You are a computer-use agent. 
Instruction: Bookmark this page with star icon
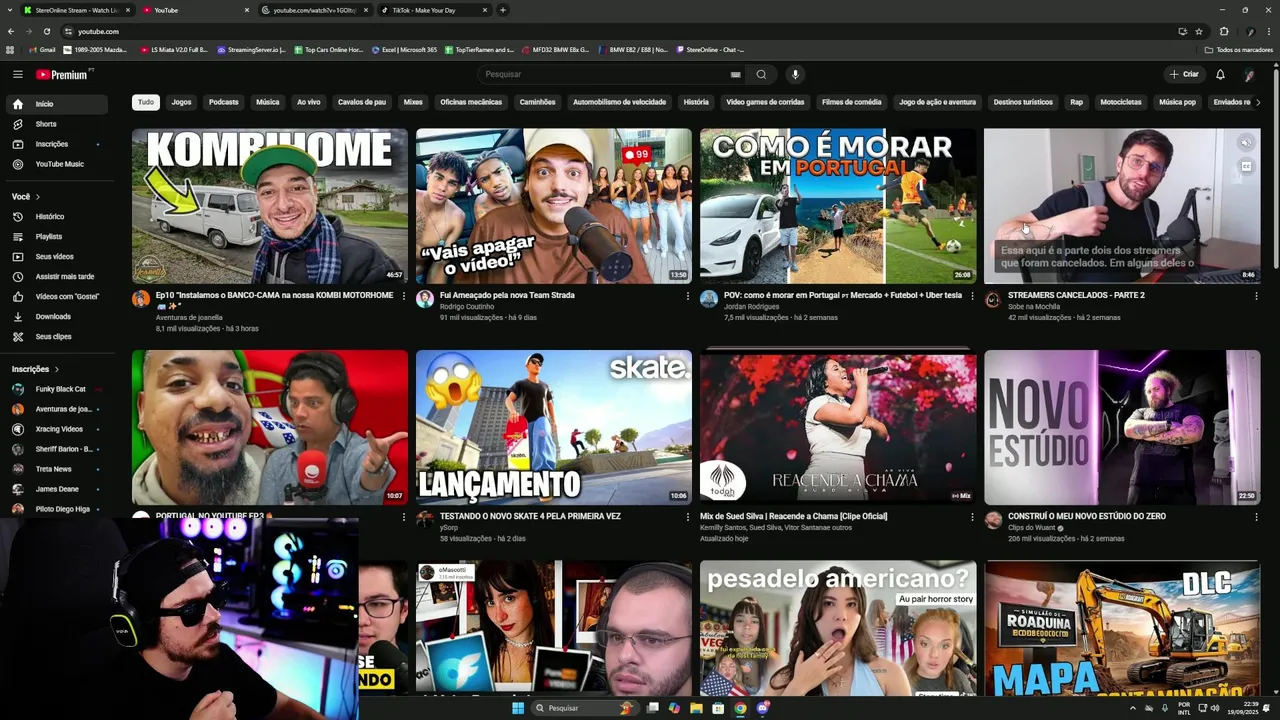pyautogui.click(x=1199, y=31)
